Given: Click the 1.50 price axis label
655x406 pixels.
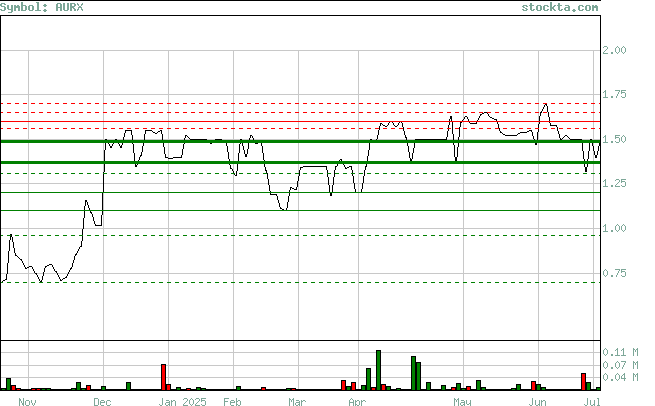Looking at the screenshot, I should click(614, 139).
